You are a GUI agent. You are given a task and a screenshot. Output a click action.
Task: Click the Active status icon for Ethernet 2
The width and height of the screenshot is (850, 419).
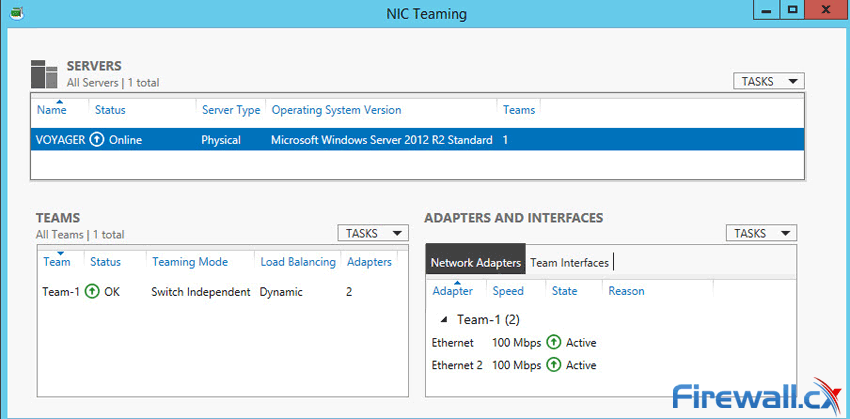(x=554, y=365)
